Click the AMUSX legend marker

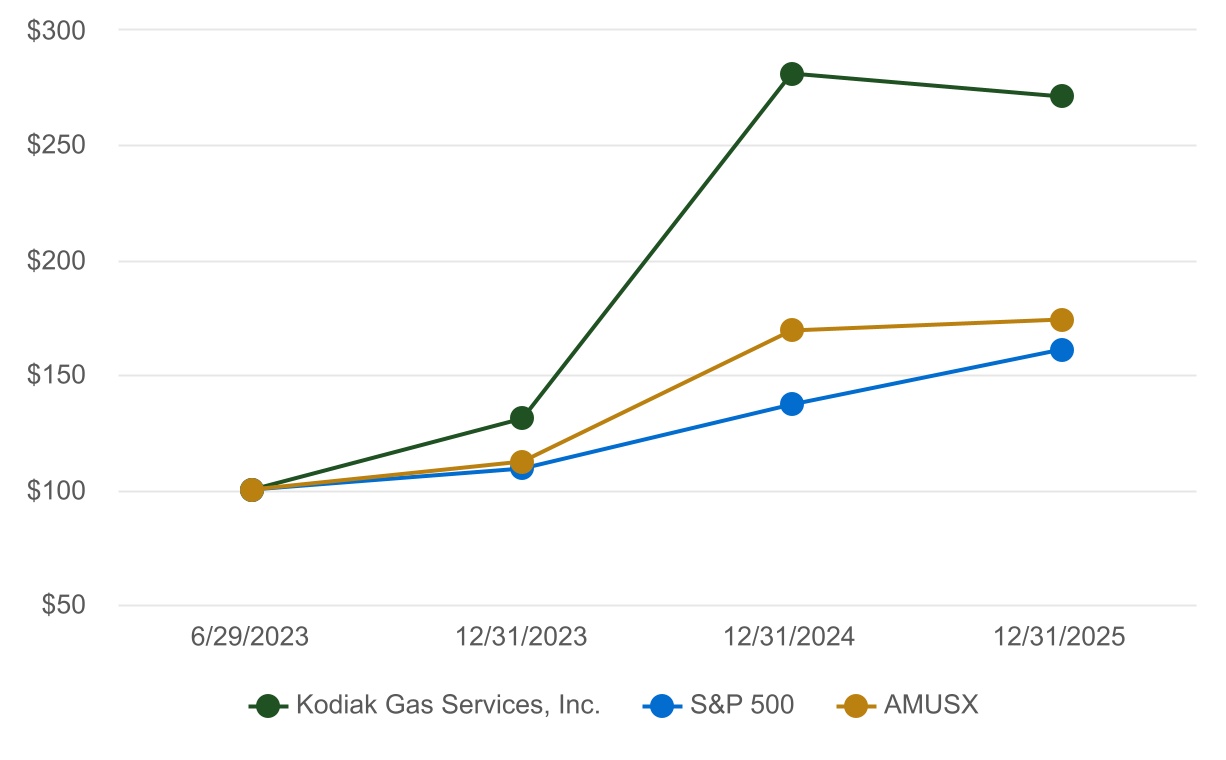click(x=854, y=706)
